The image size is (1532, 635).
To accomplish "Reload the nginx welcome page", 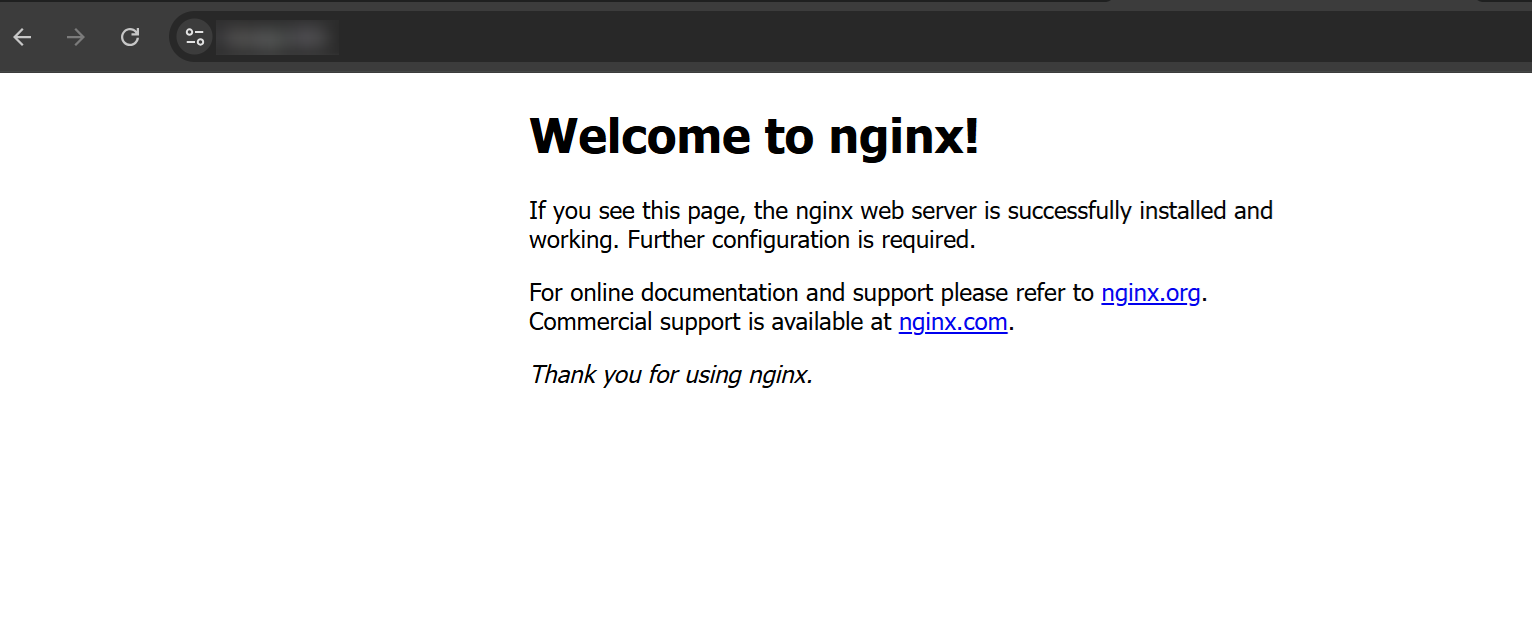I will coord(130,37).
